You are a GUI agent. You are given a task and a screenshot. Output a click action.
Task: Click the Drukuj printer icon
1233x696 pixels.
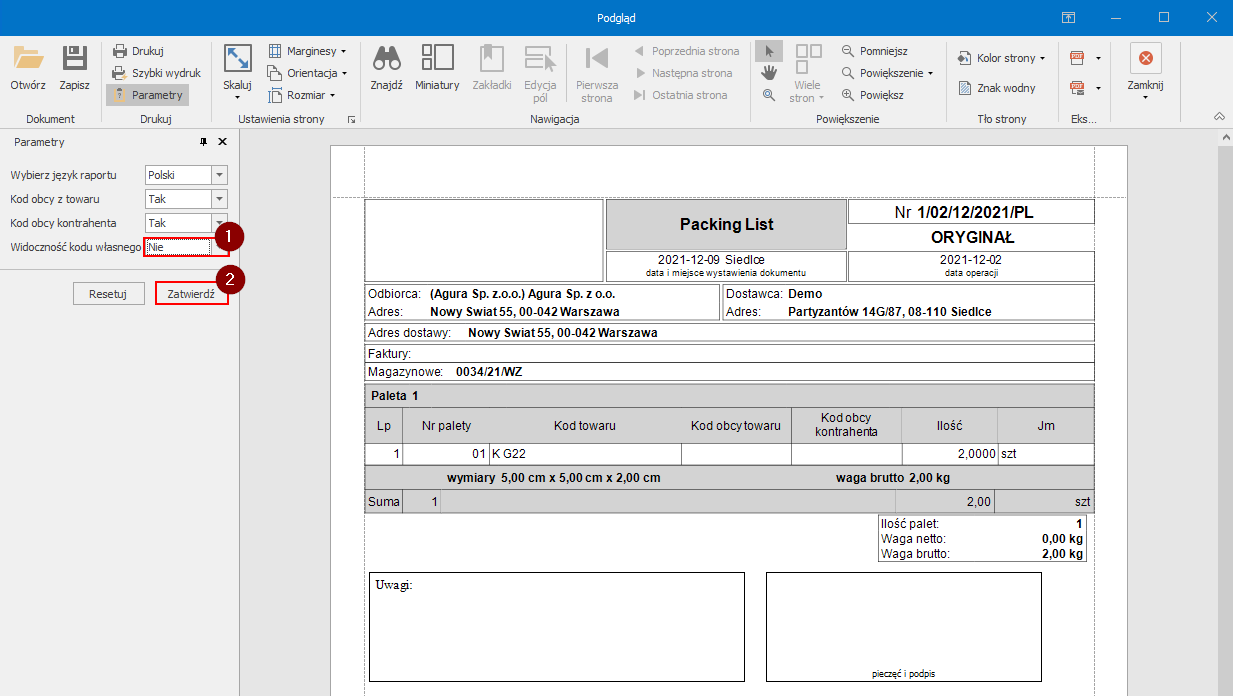pos(120,51)
